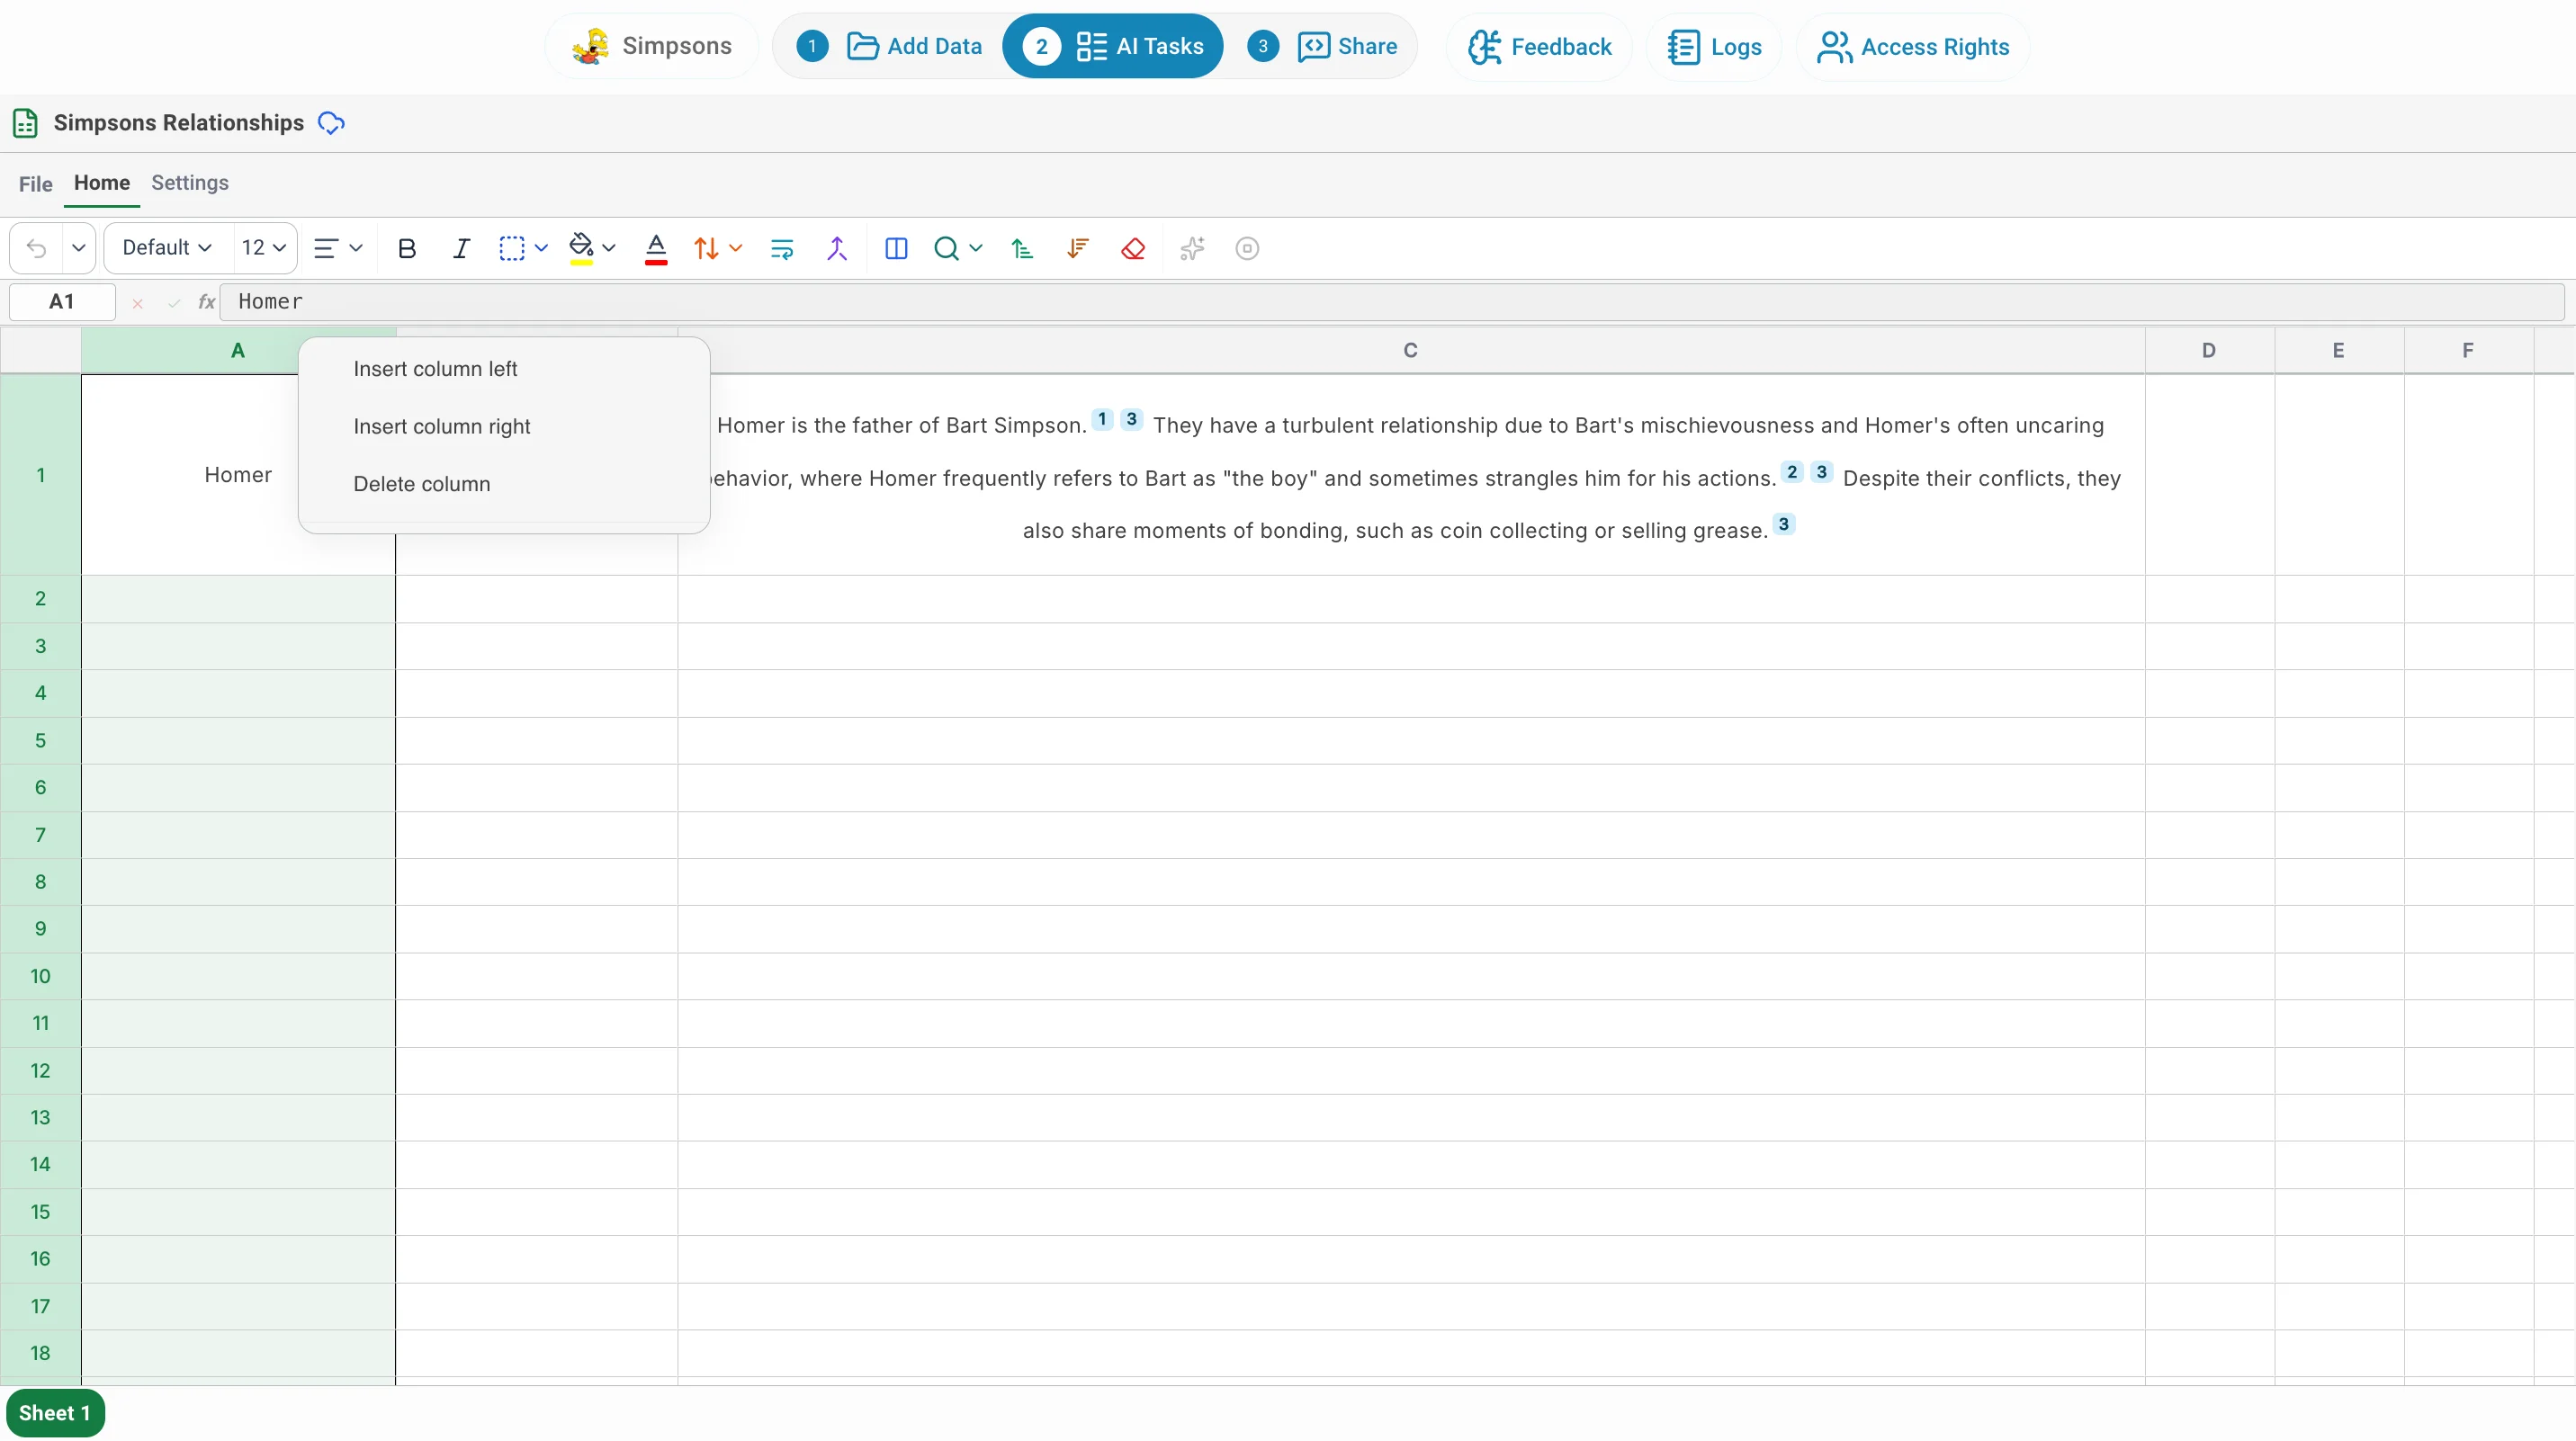Viewport: 2576px width, 1441px height.
Task: Go to step 1 Add Data
Action: [889, 46]
